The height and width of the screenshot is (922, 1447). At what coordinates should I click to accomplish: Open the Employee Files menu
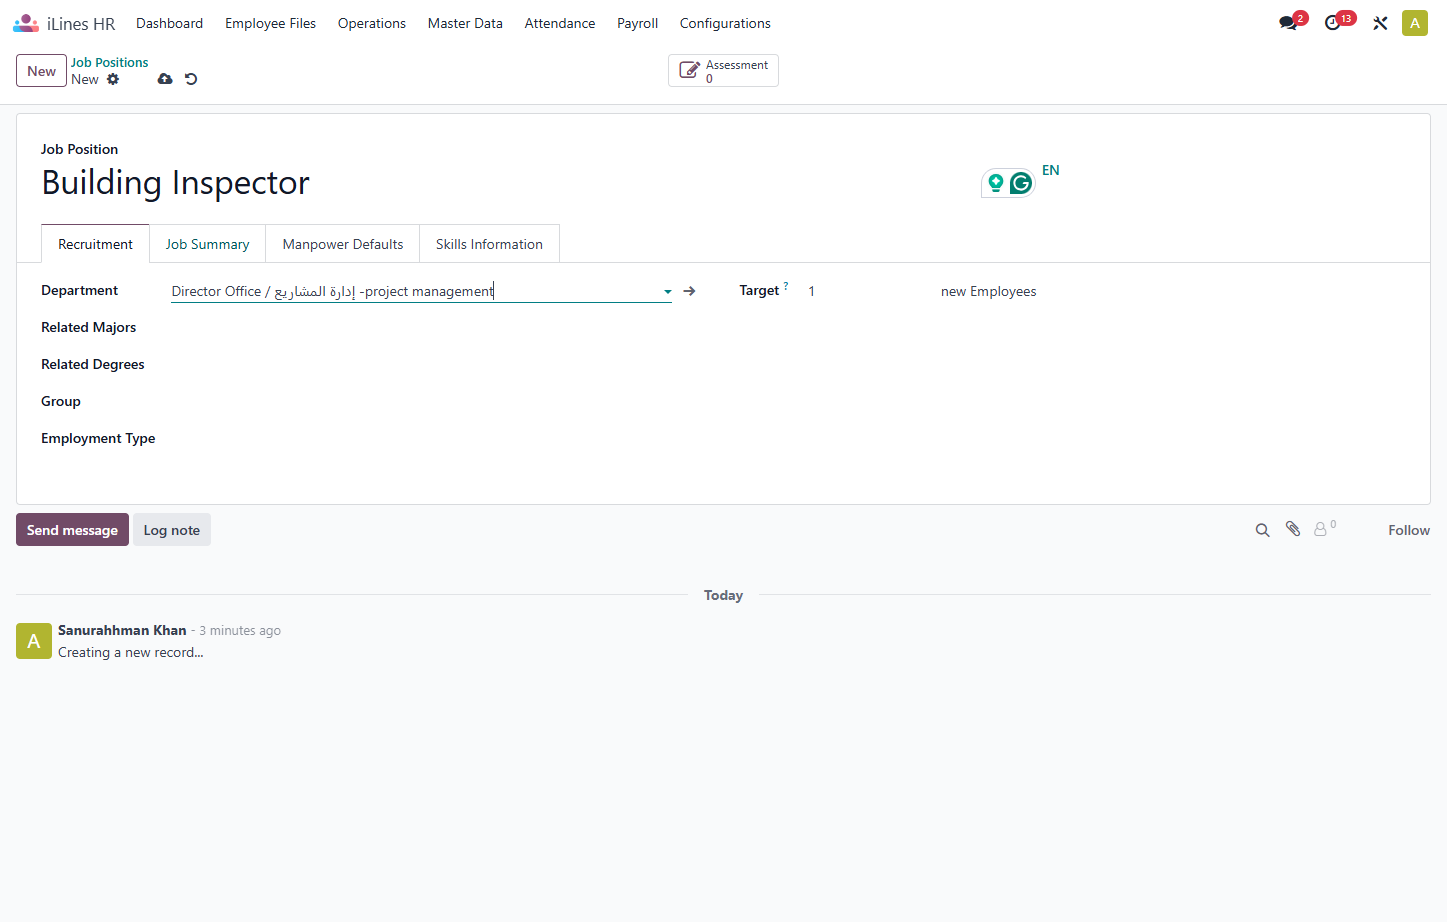[270, 23]
